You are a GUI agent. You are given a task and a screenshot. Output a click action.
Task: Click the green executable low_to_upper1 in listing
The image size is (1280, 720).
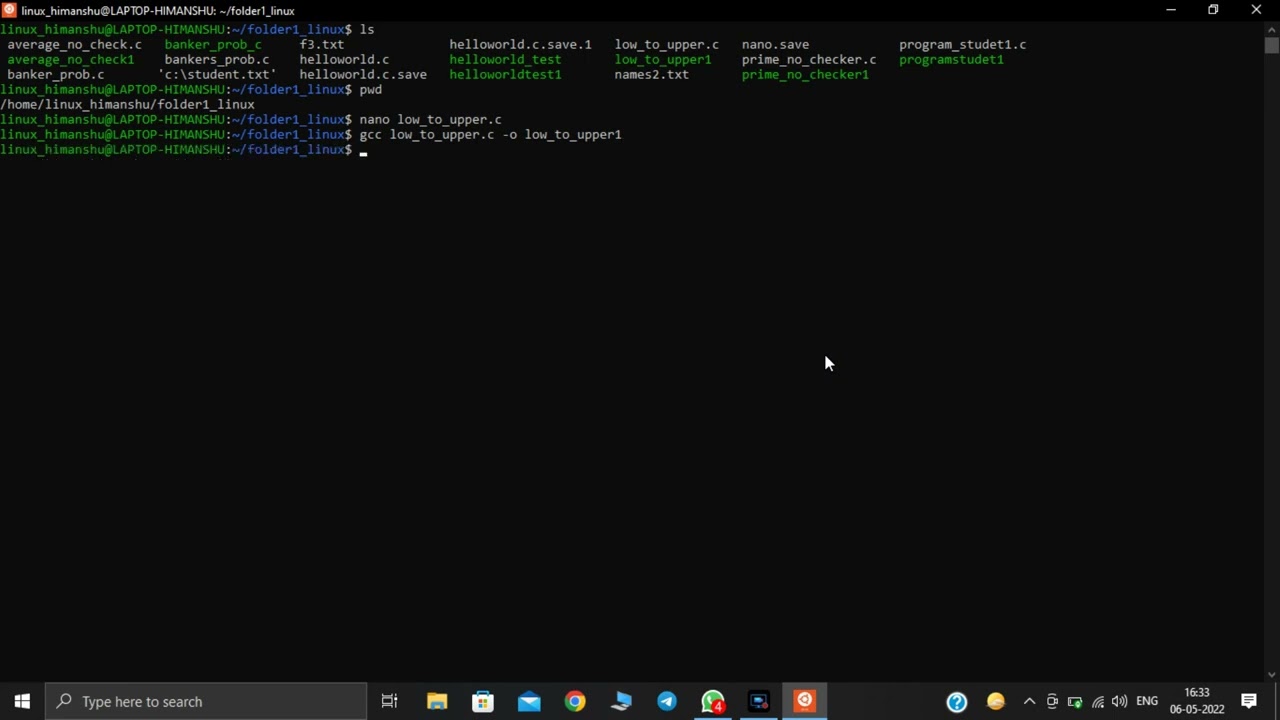[663, 59]
